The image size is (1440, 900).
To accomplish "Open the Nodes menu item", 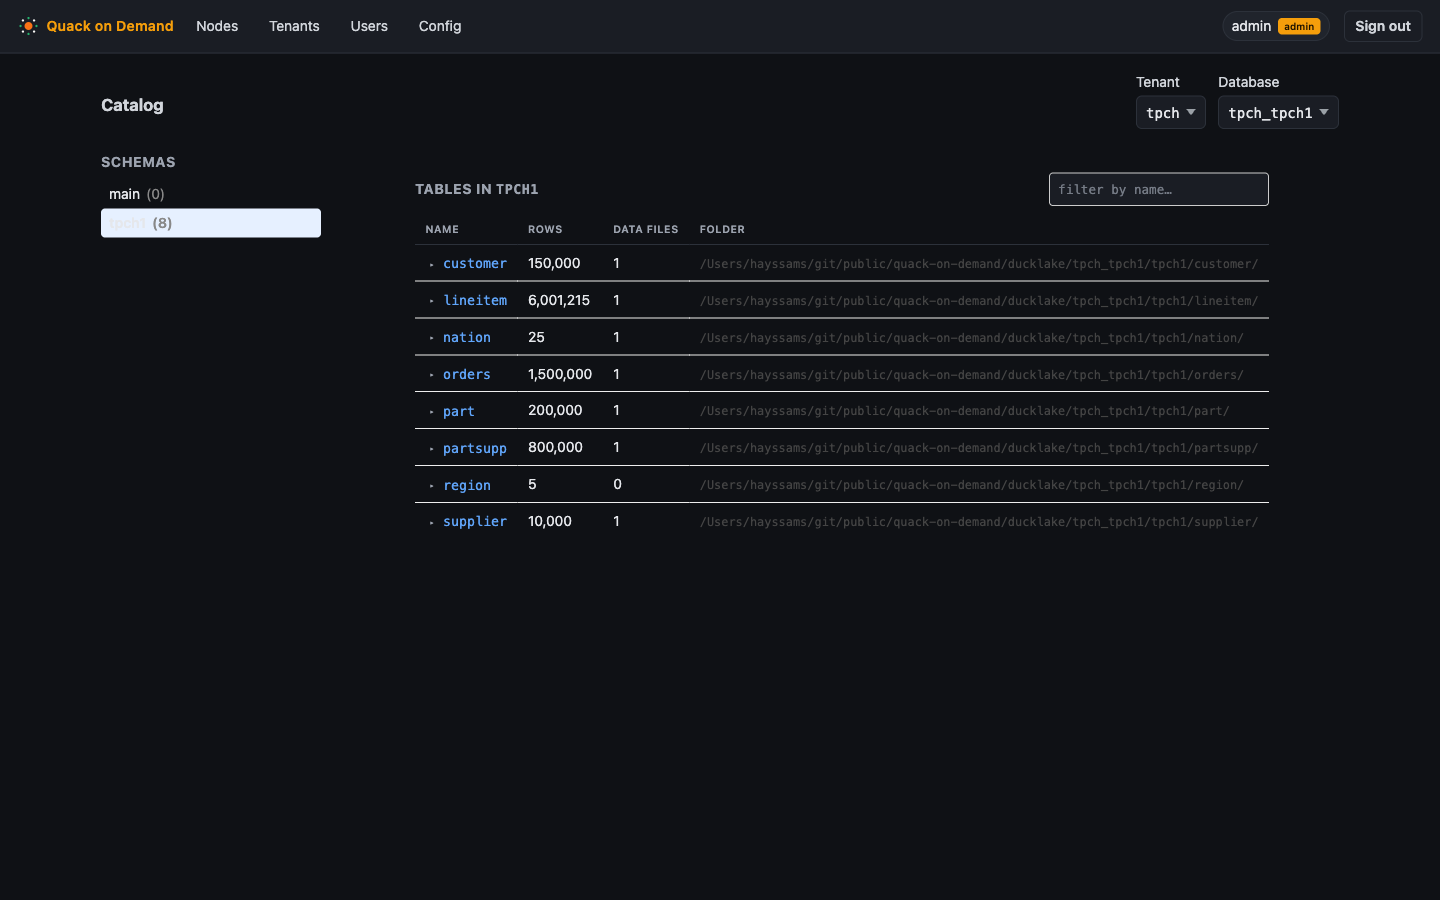I will 217,26.
